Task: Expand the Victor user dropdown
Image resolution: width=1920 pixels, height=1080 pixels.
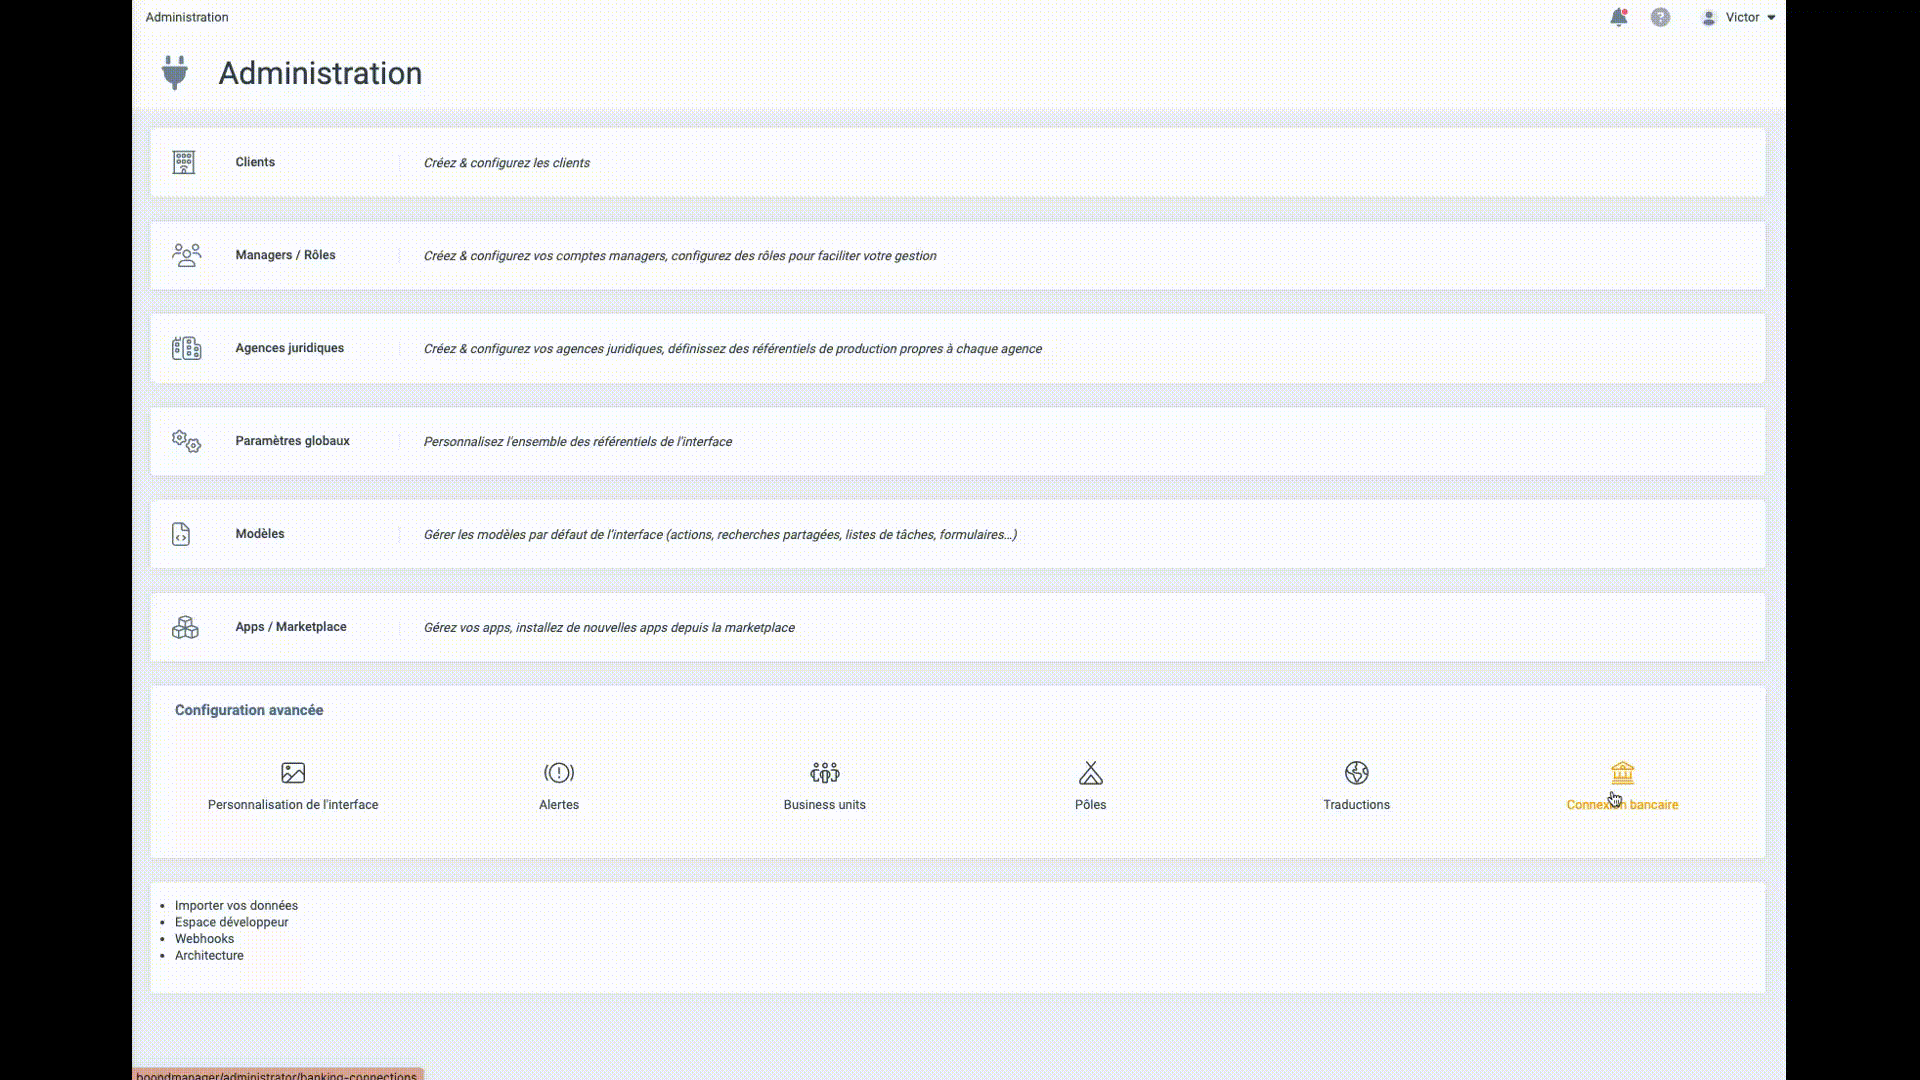Action: point(1741,17)
